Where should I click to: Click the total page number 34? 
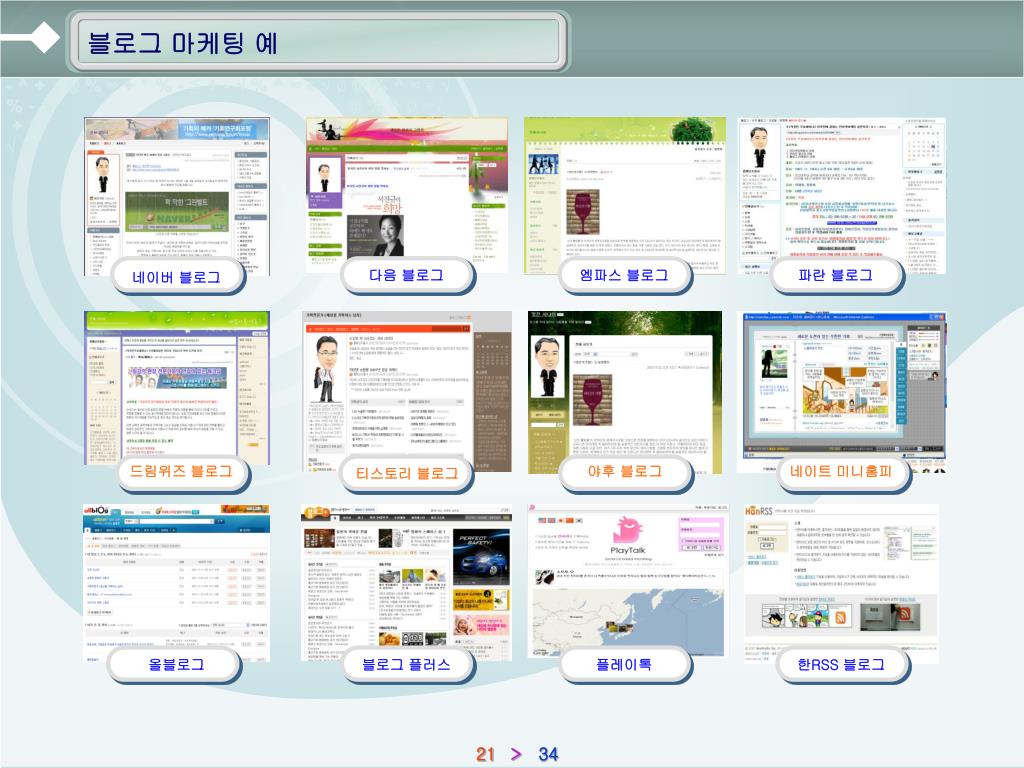click(x=549, y=754)
